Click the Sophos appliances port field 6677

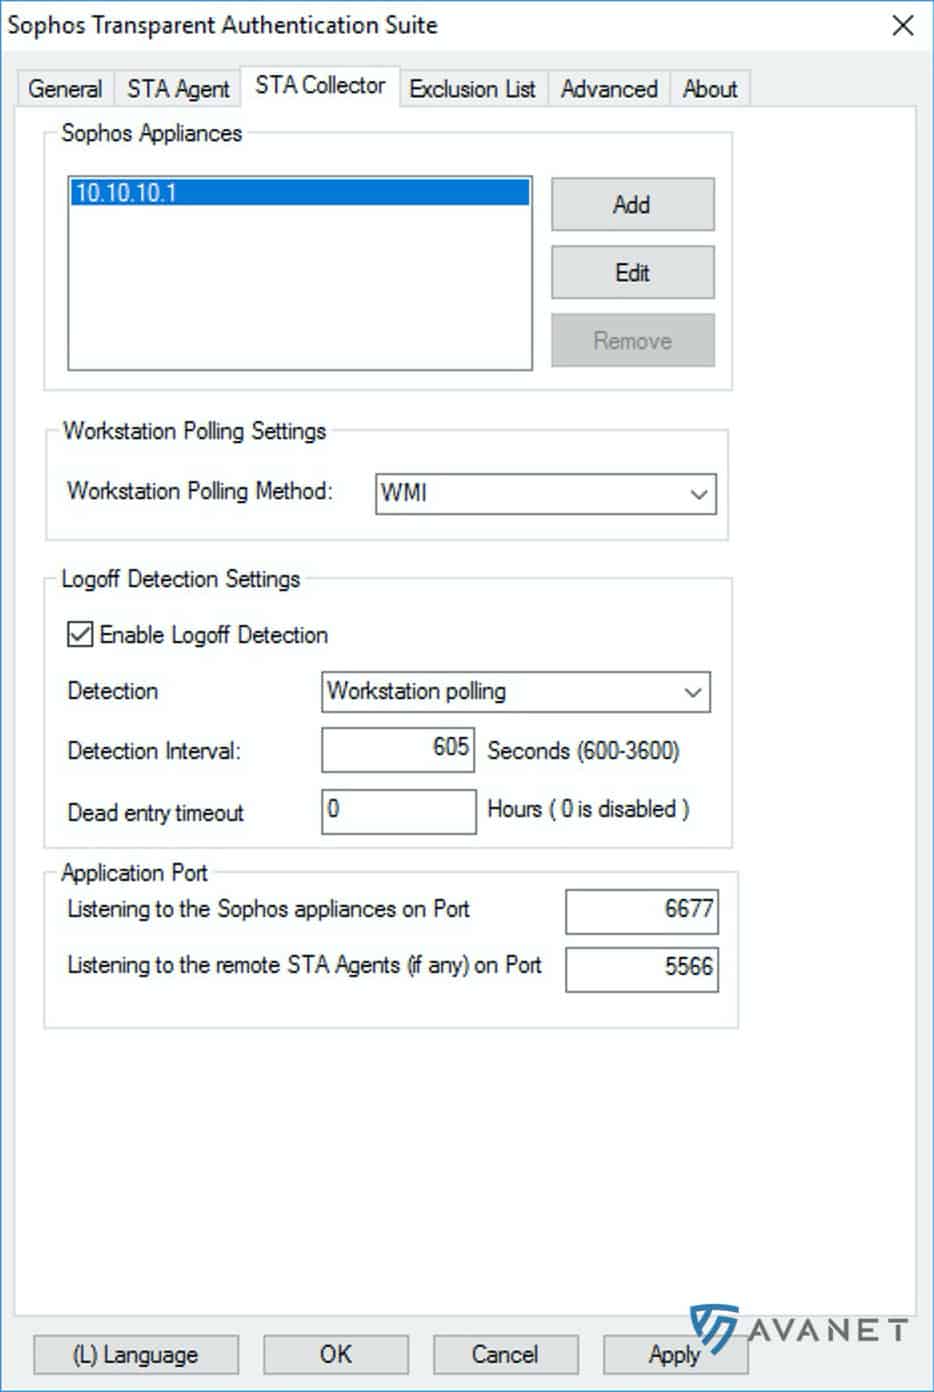pyautogui.click(x=641, y=911)
